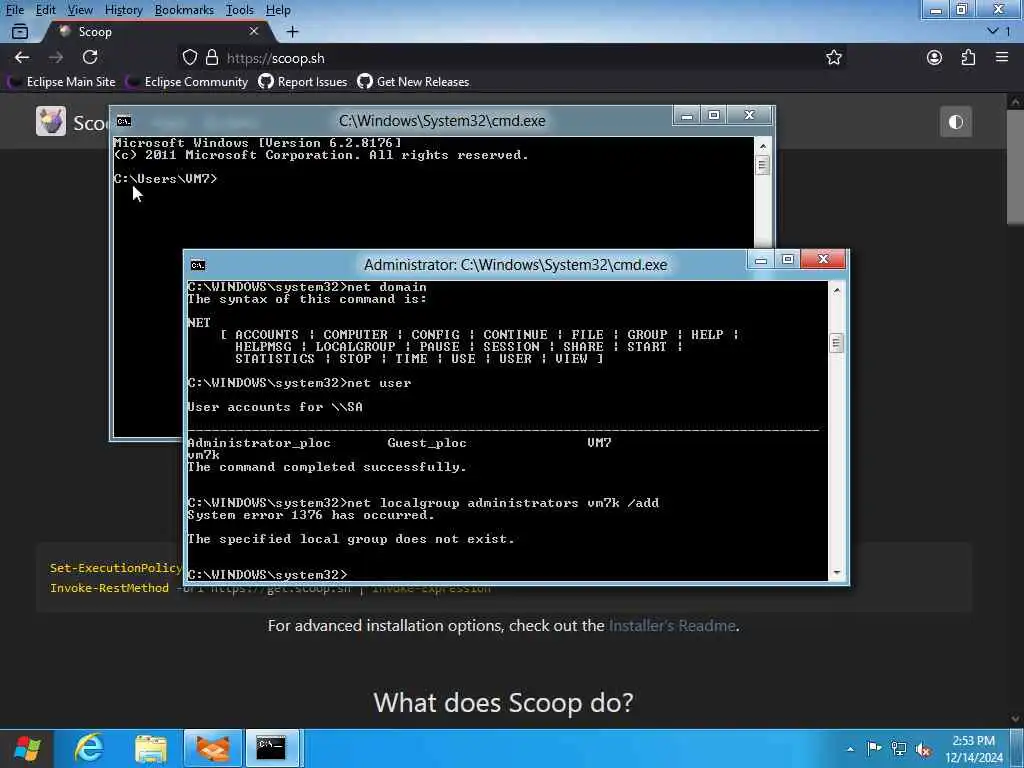1024x768 pixels.
Task: Go back to the previous page
Action: [22, 57]
